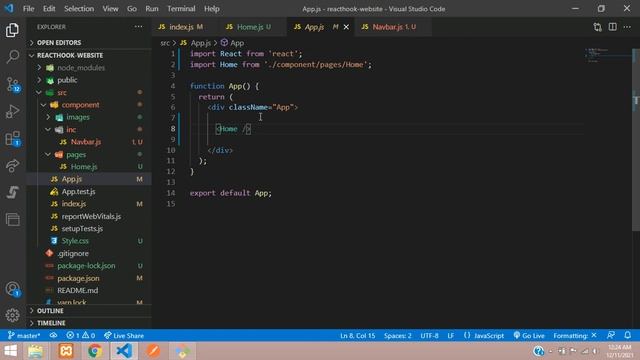640x360 pixels.
Task: Click the Open Changes editor icon
Action: [597, 27]
